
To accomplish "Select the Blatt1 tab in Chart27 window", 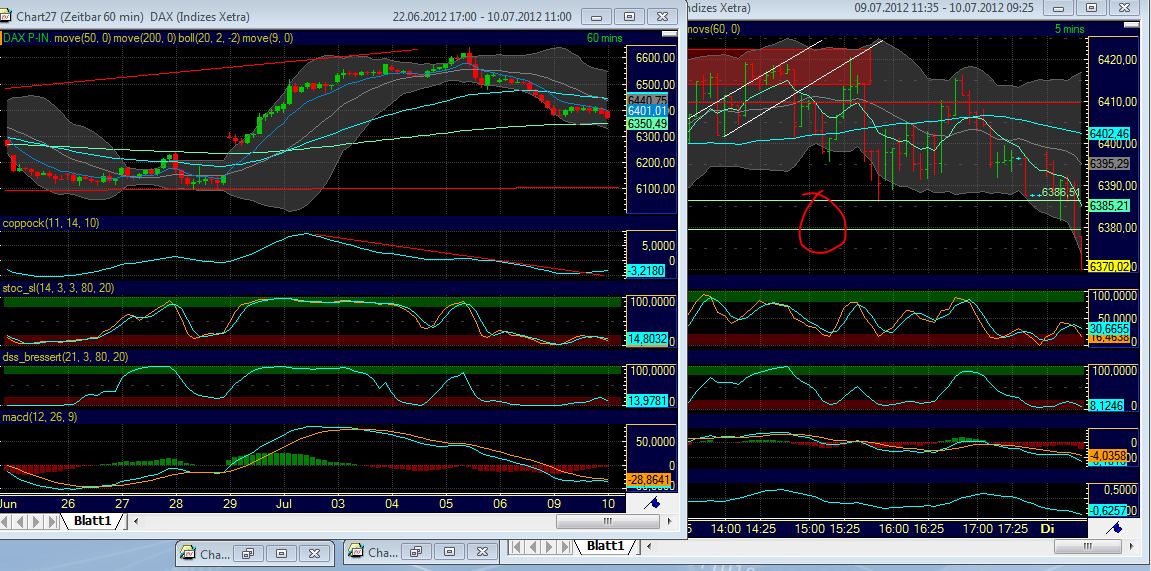I will pyautogui.click(x=92, y=521).
